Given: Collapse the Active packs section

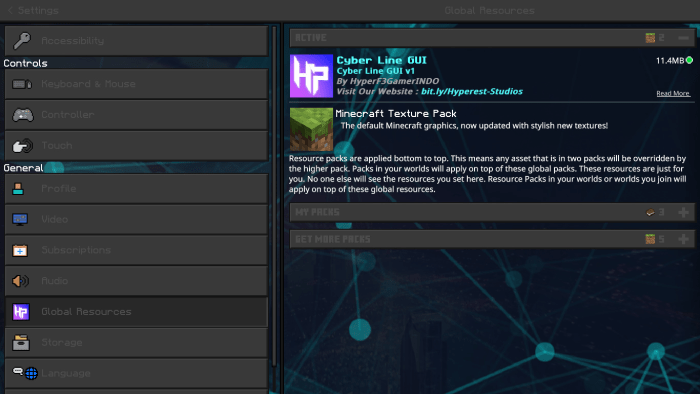Looking at the screenshot, I should [683, 38].
